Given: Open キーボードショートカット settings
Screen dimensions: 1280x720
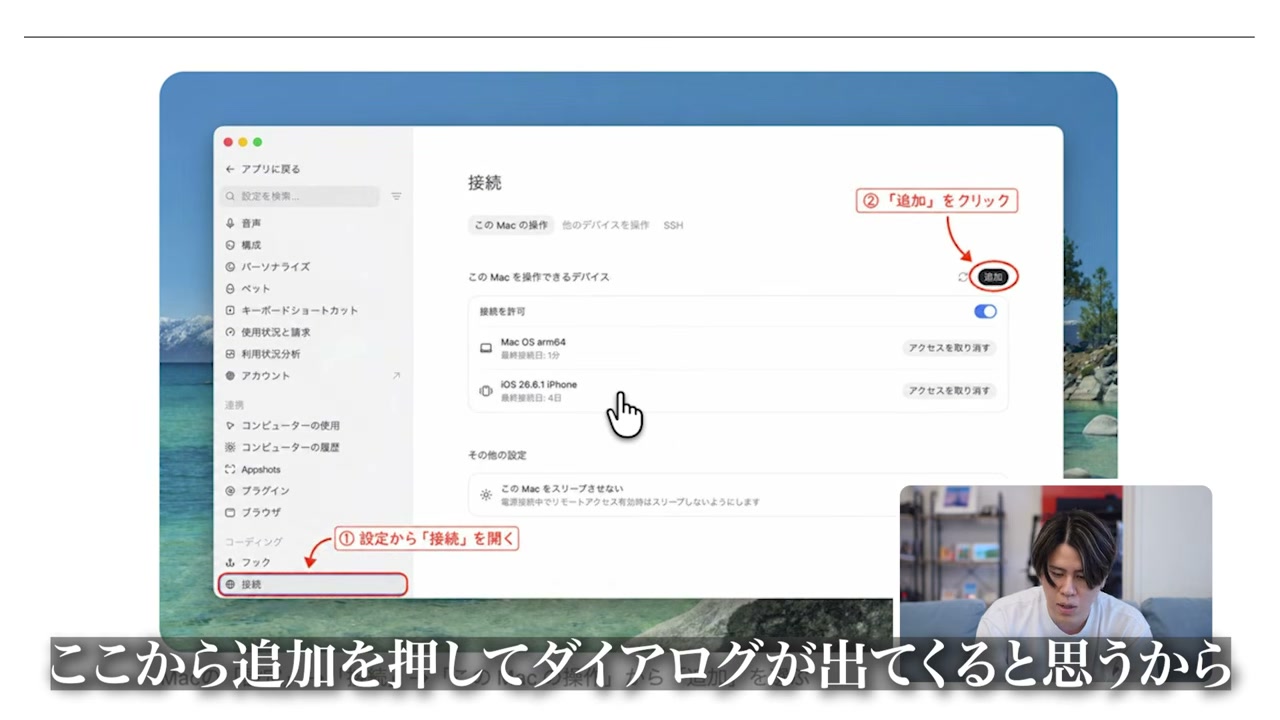Looking at the screenshot, I should [x=291, y=310].
